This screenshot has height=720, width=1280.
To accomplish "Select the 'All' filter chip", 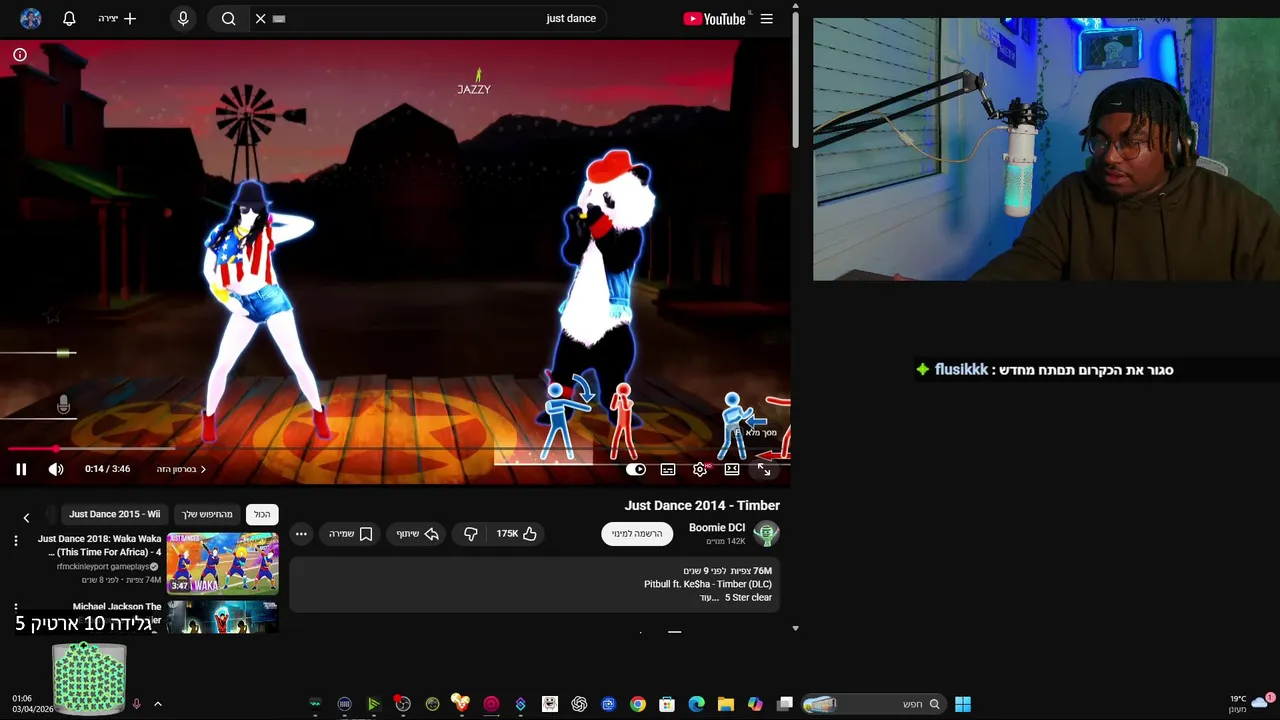I will tap(262, 514).
